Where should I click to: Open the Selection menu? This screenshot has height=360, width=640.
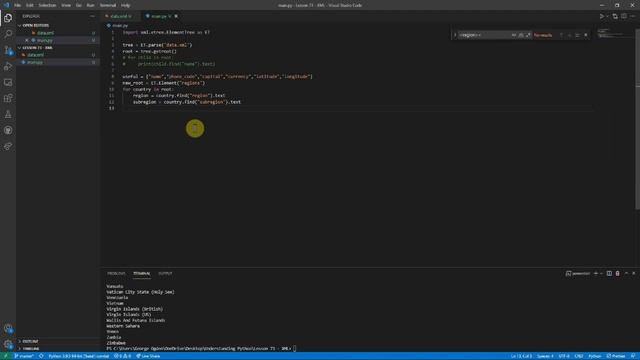47,5
